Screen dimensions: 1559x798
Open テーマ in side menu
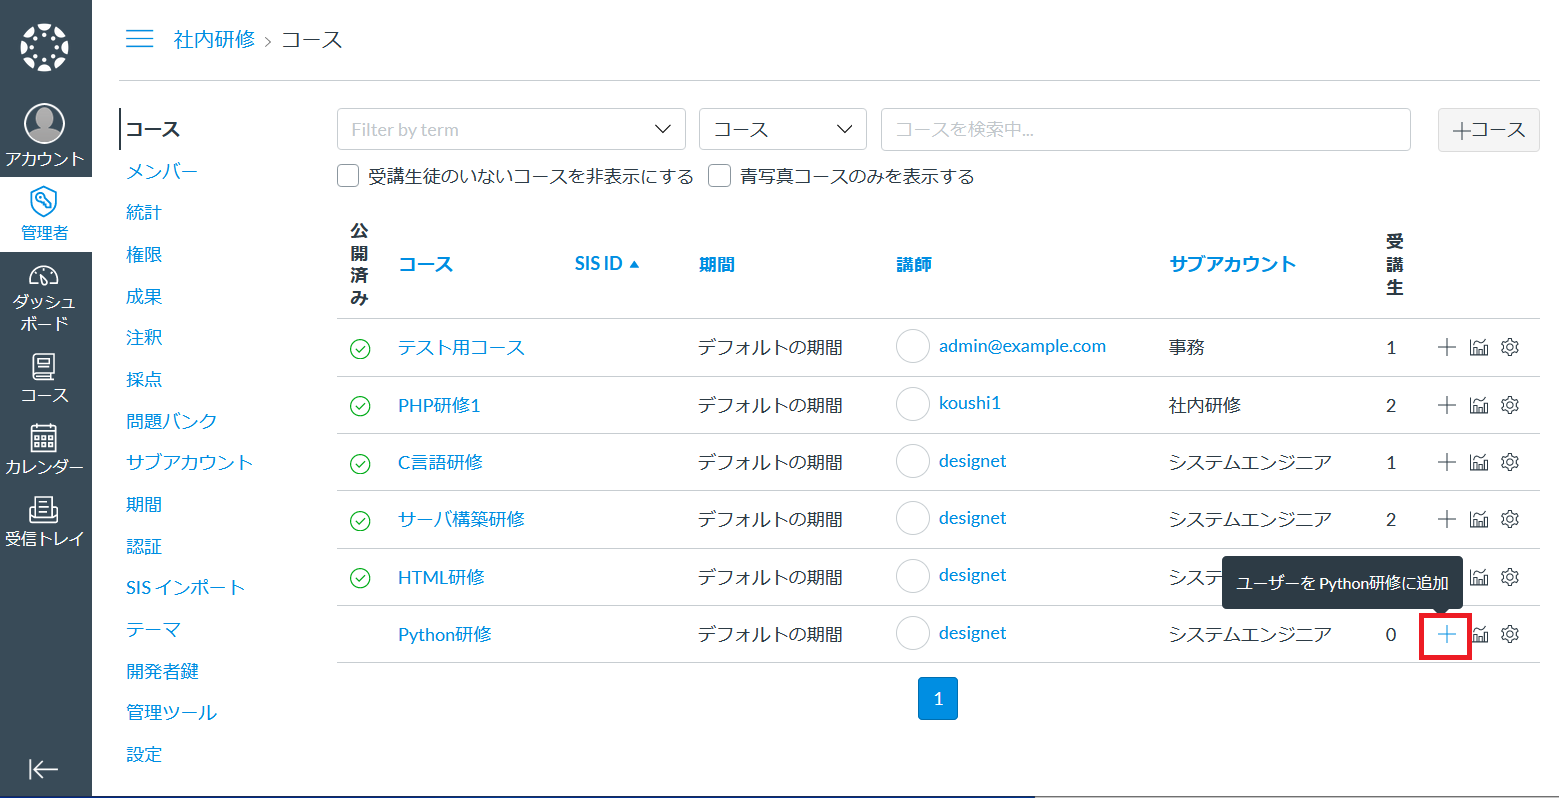tap(153, 629)
